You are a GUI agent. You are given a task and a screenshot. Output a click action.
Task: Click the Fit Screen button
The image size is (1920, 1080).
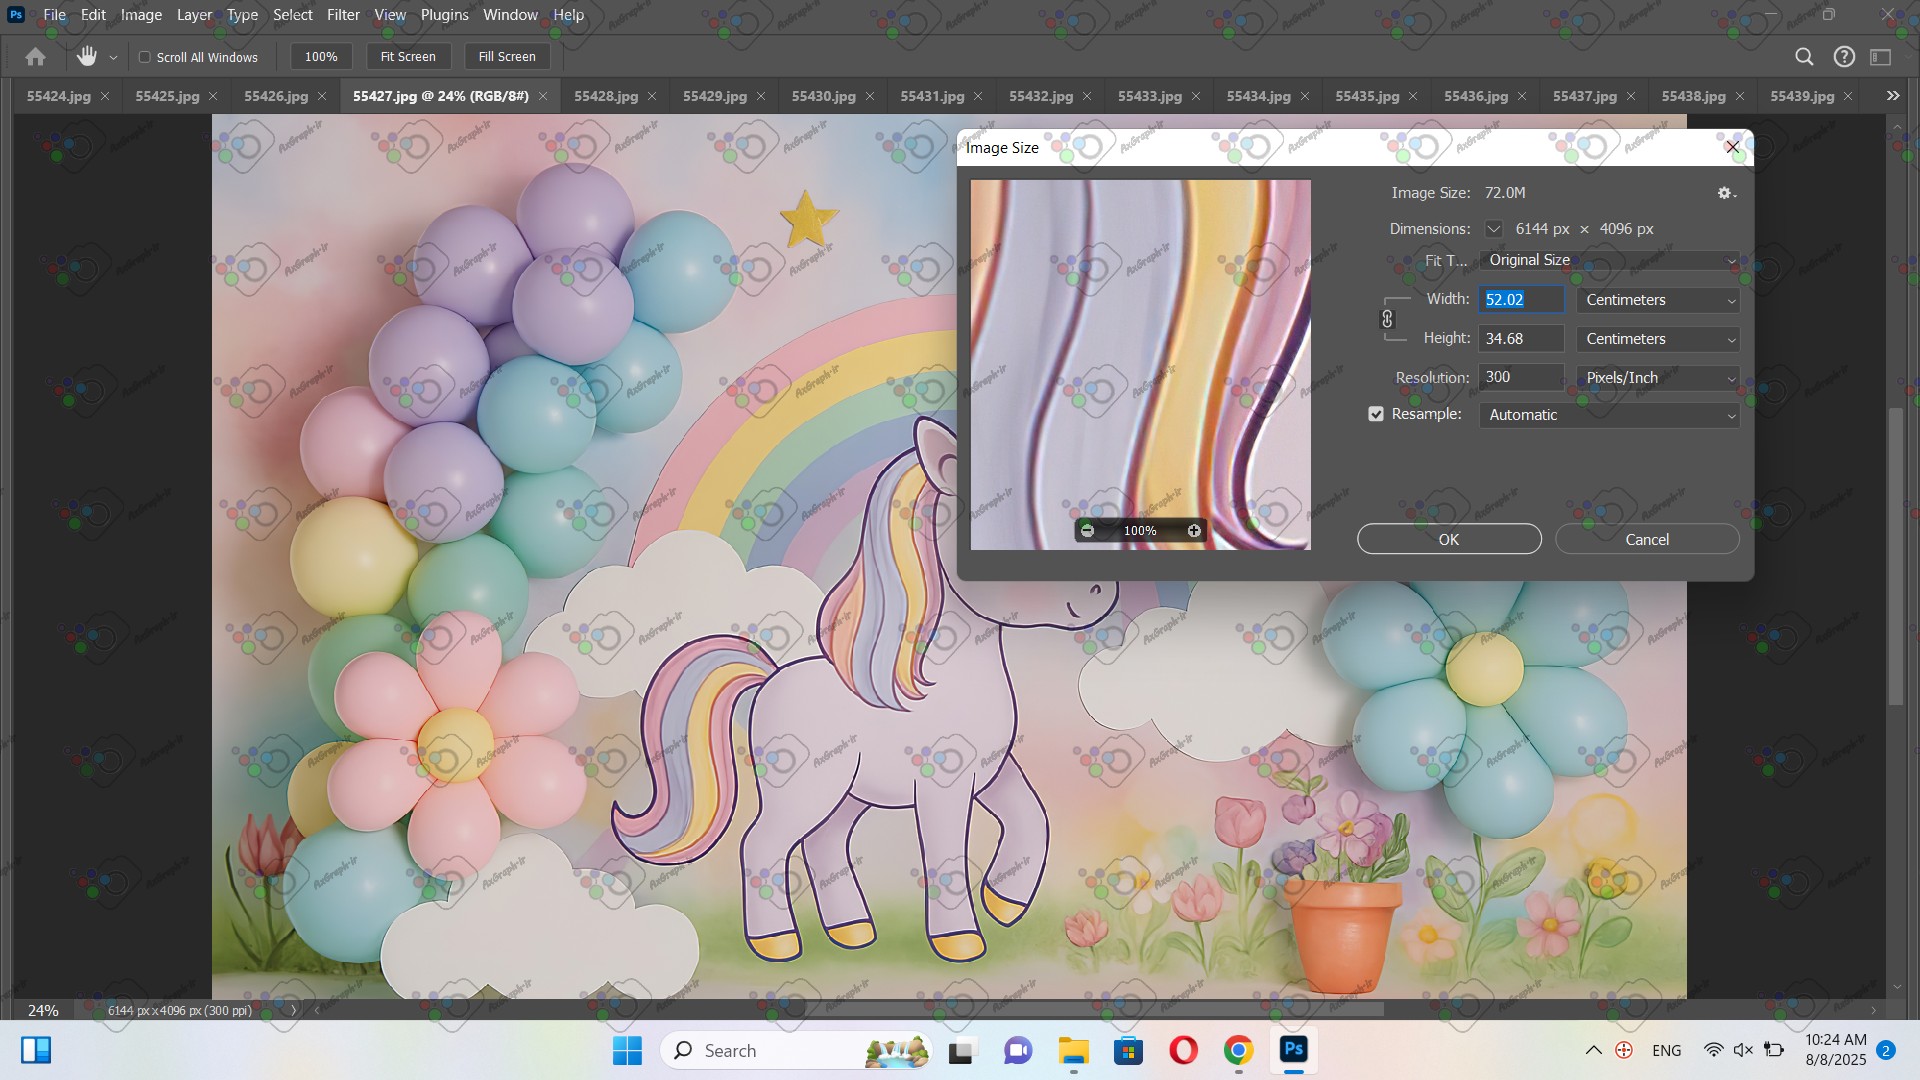[408, 57]
